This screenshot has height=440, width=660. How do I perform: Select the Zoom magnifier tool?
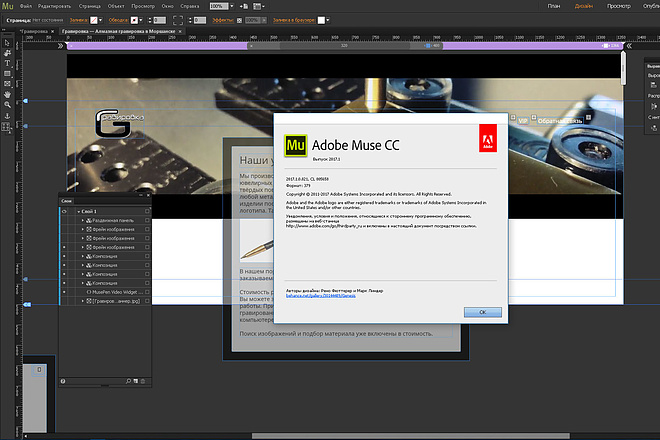click(7, 104)
